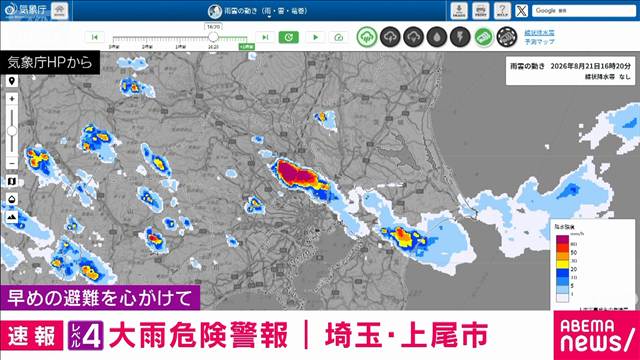Open the HOME button in header
Image resolution: width=640 pixels, height=360 pixels.
(x=60, y=10)
